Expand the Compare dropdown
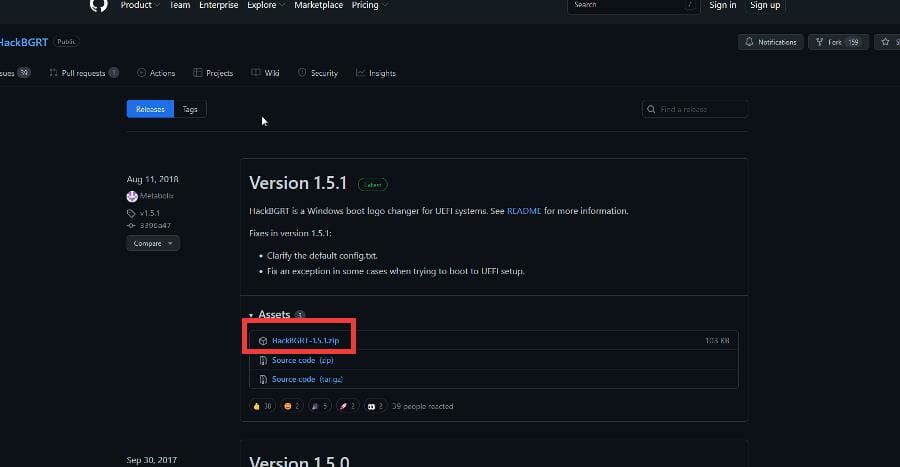 pos(153,243)
